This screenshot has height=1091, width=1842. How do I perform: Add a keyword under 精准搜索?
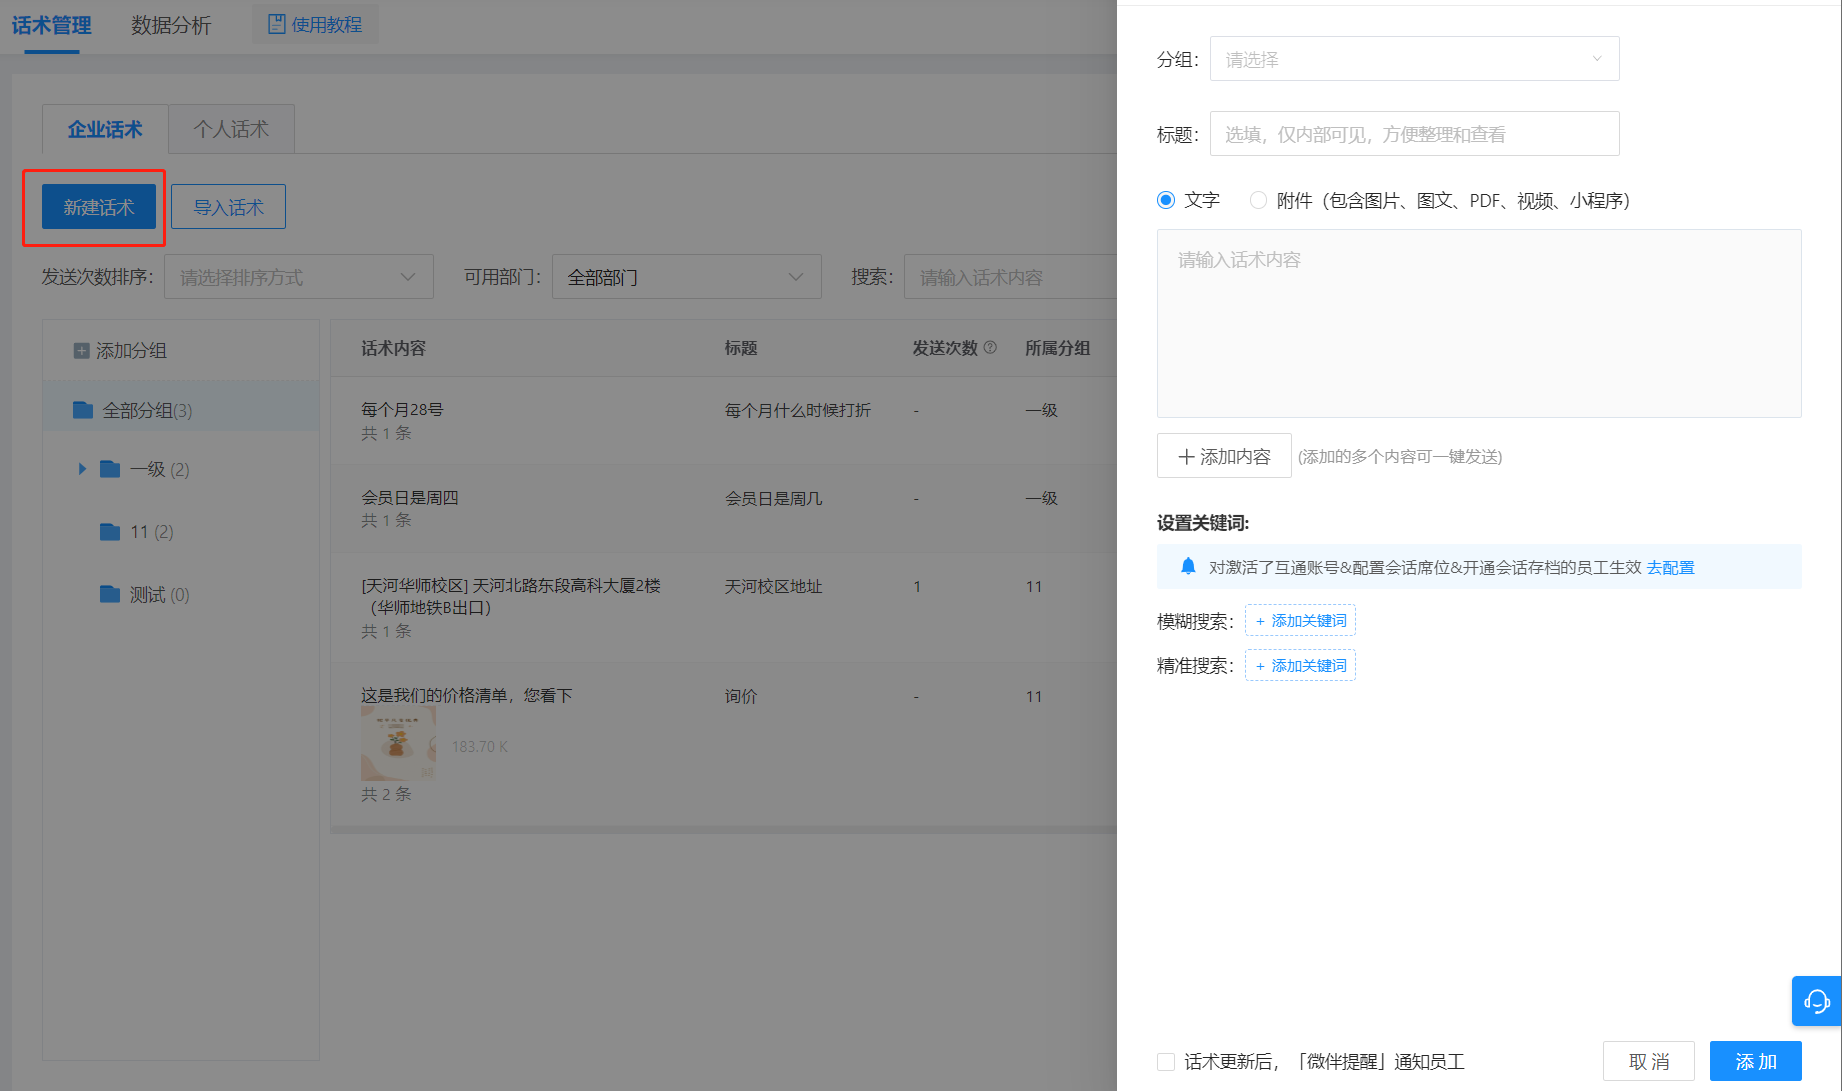1300,665
